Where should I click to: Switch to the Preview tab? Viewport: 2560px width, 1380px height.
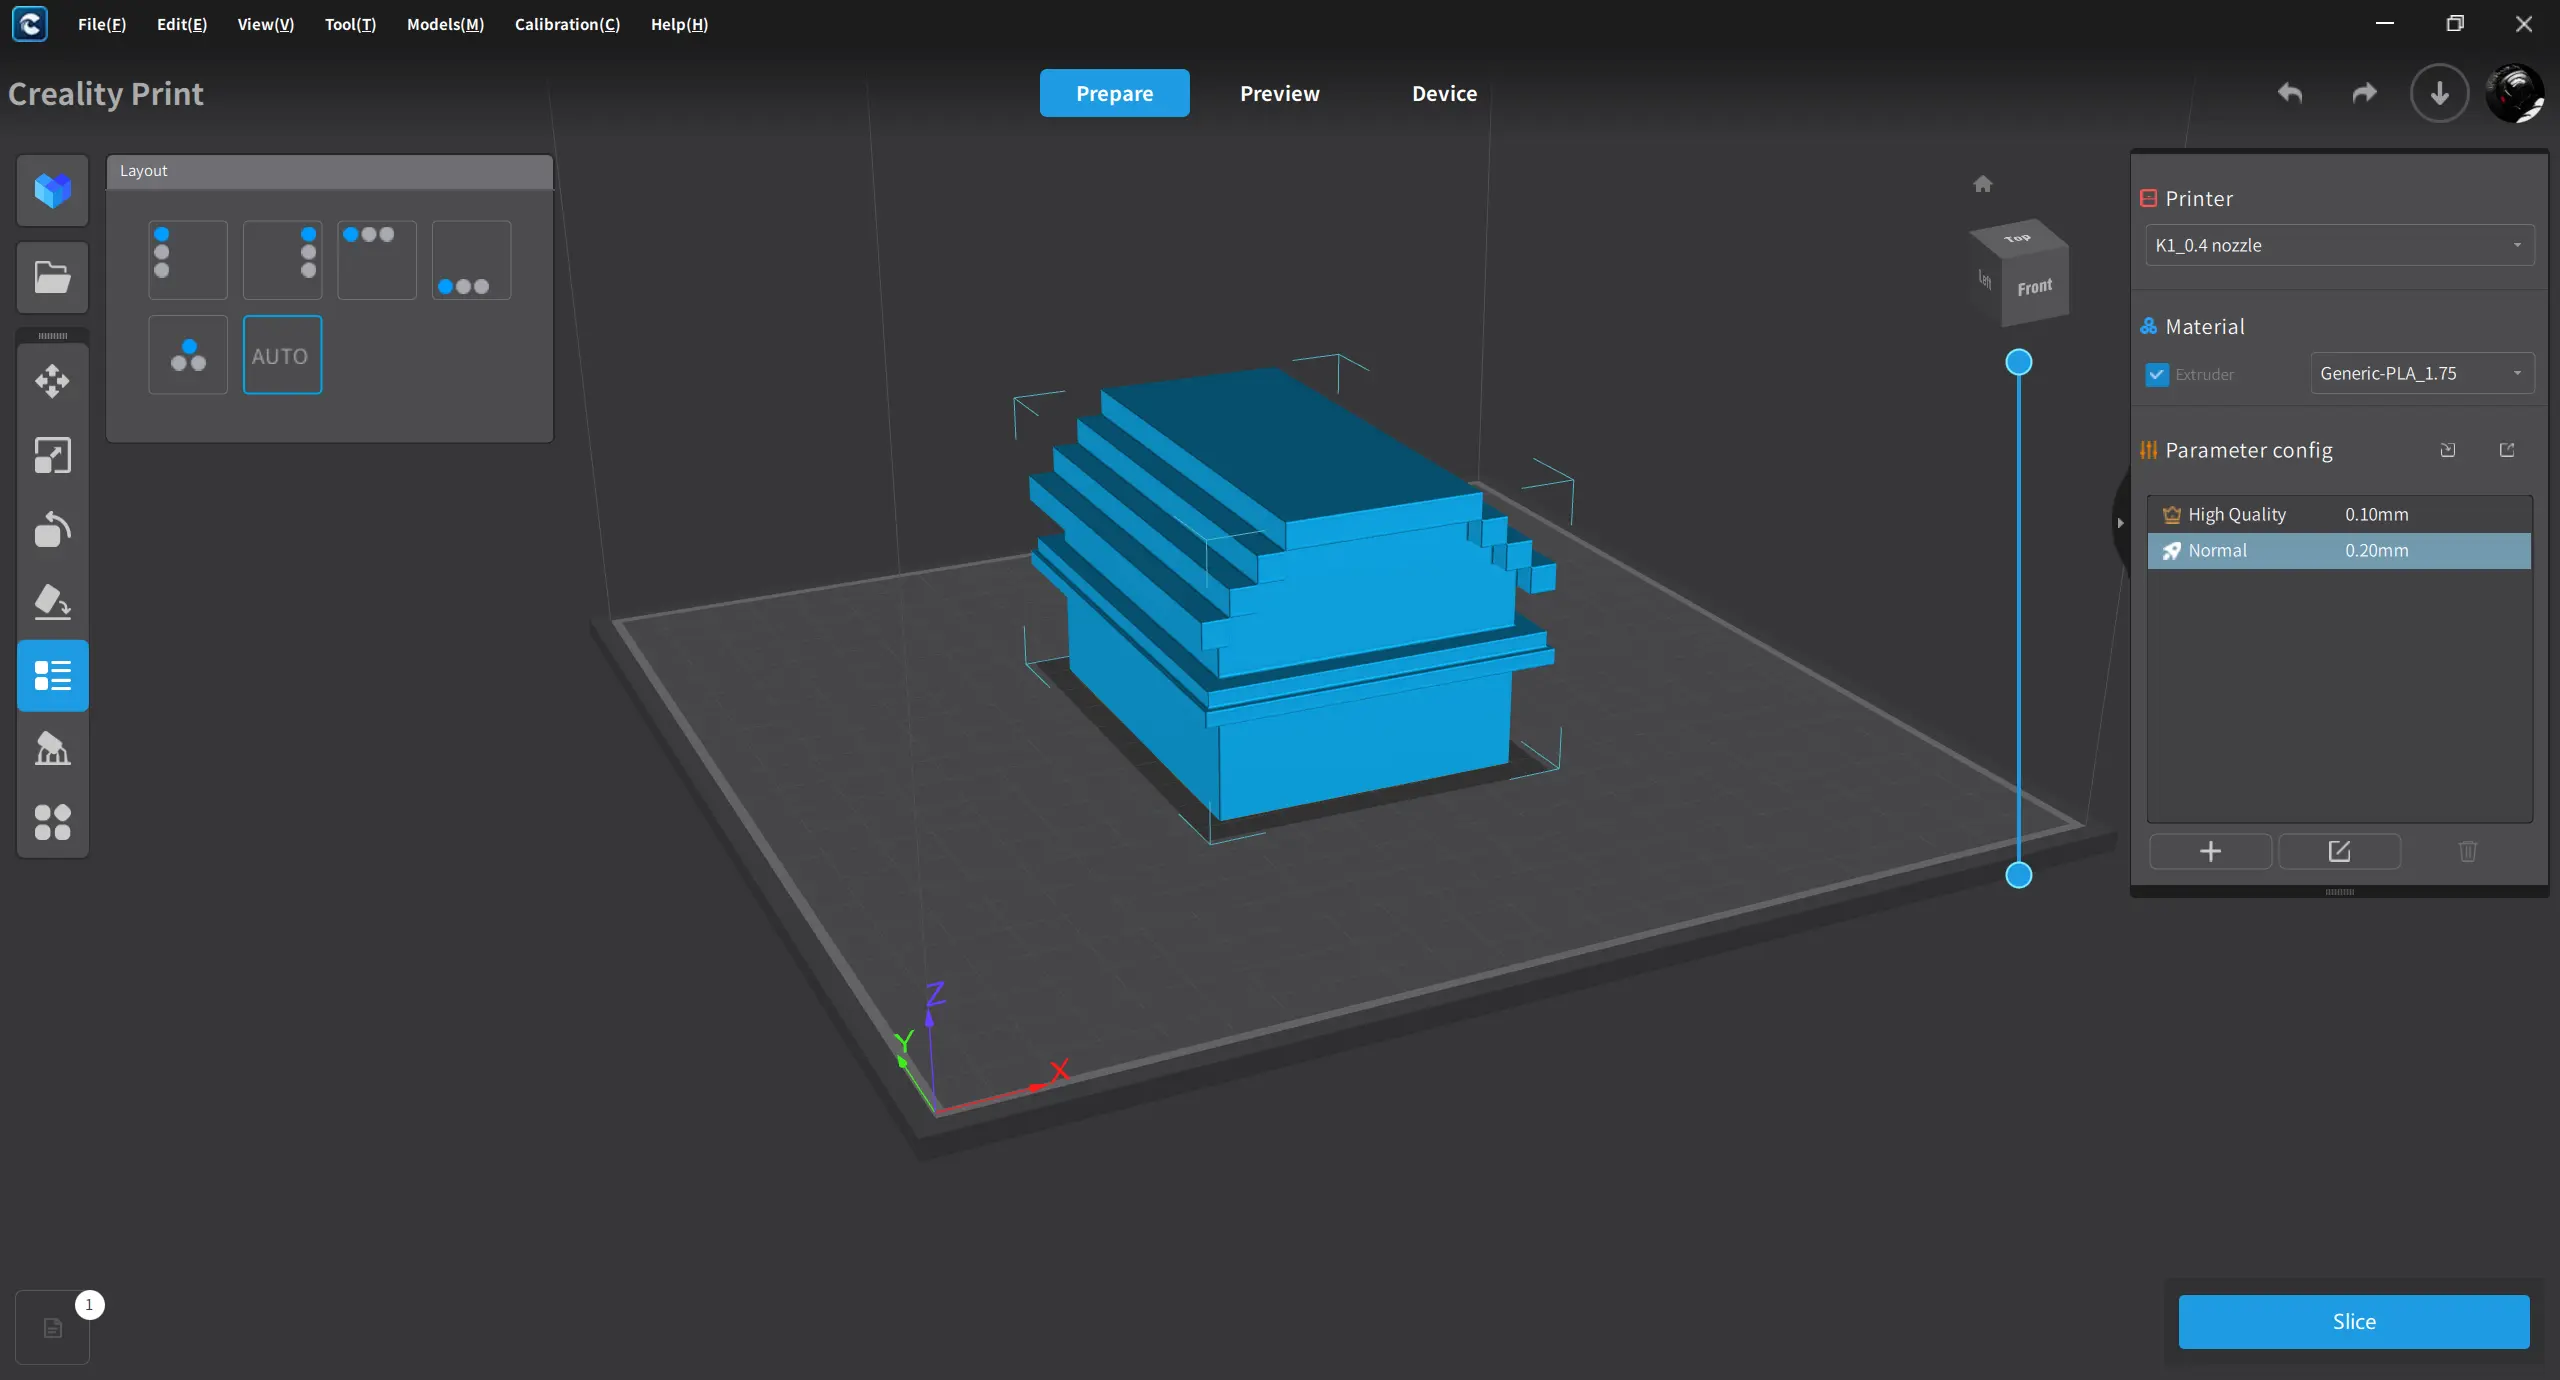click(x=1279, y=93)
